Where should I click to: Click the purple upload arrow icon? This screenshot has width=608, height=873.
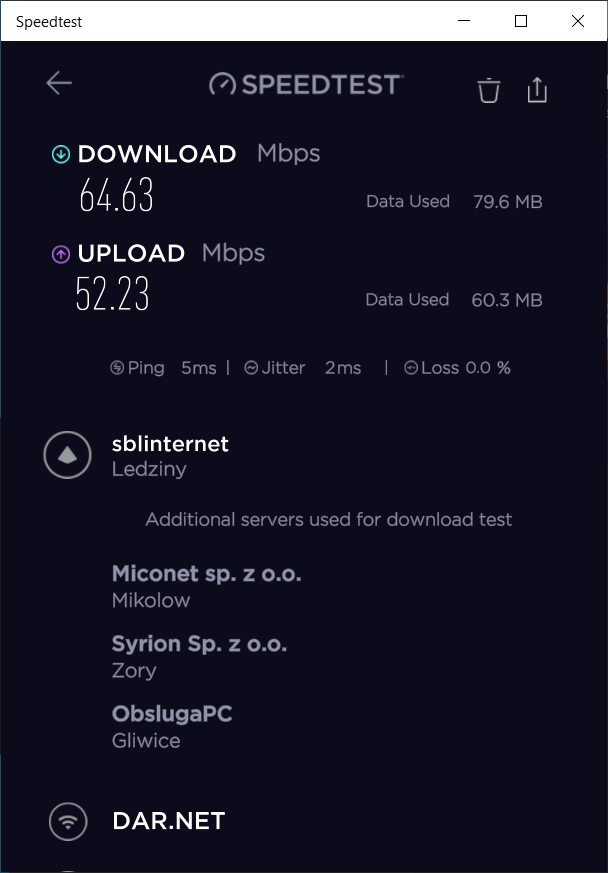click(61, 254)
